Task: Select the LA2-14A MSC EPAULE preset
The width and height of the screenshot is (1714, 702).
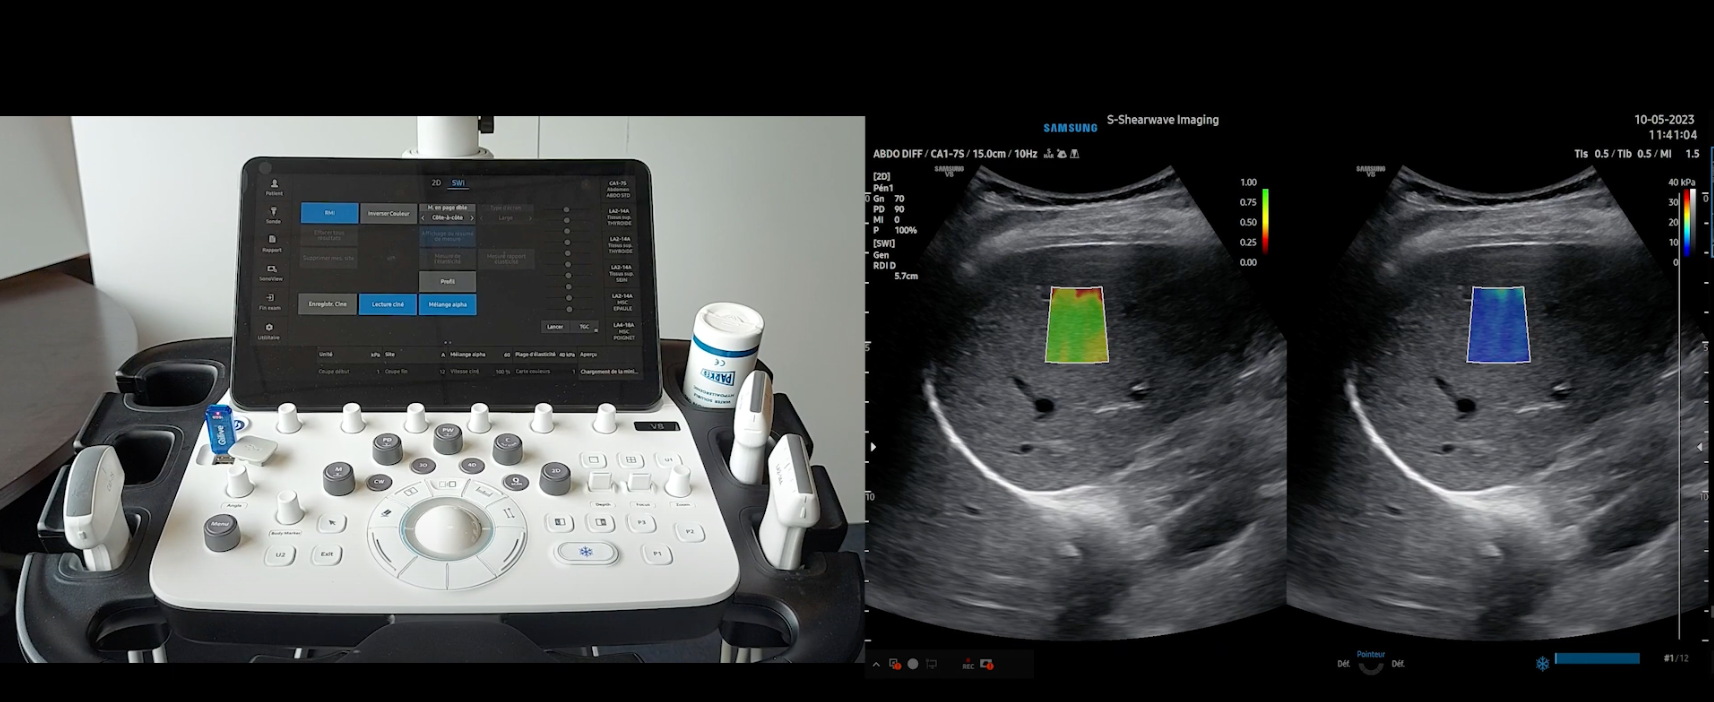Action: click(622, 302)
